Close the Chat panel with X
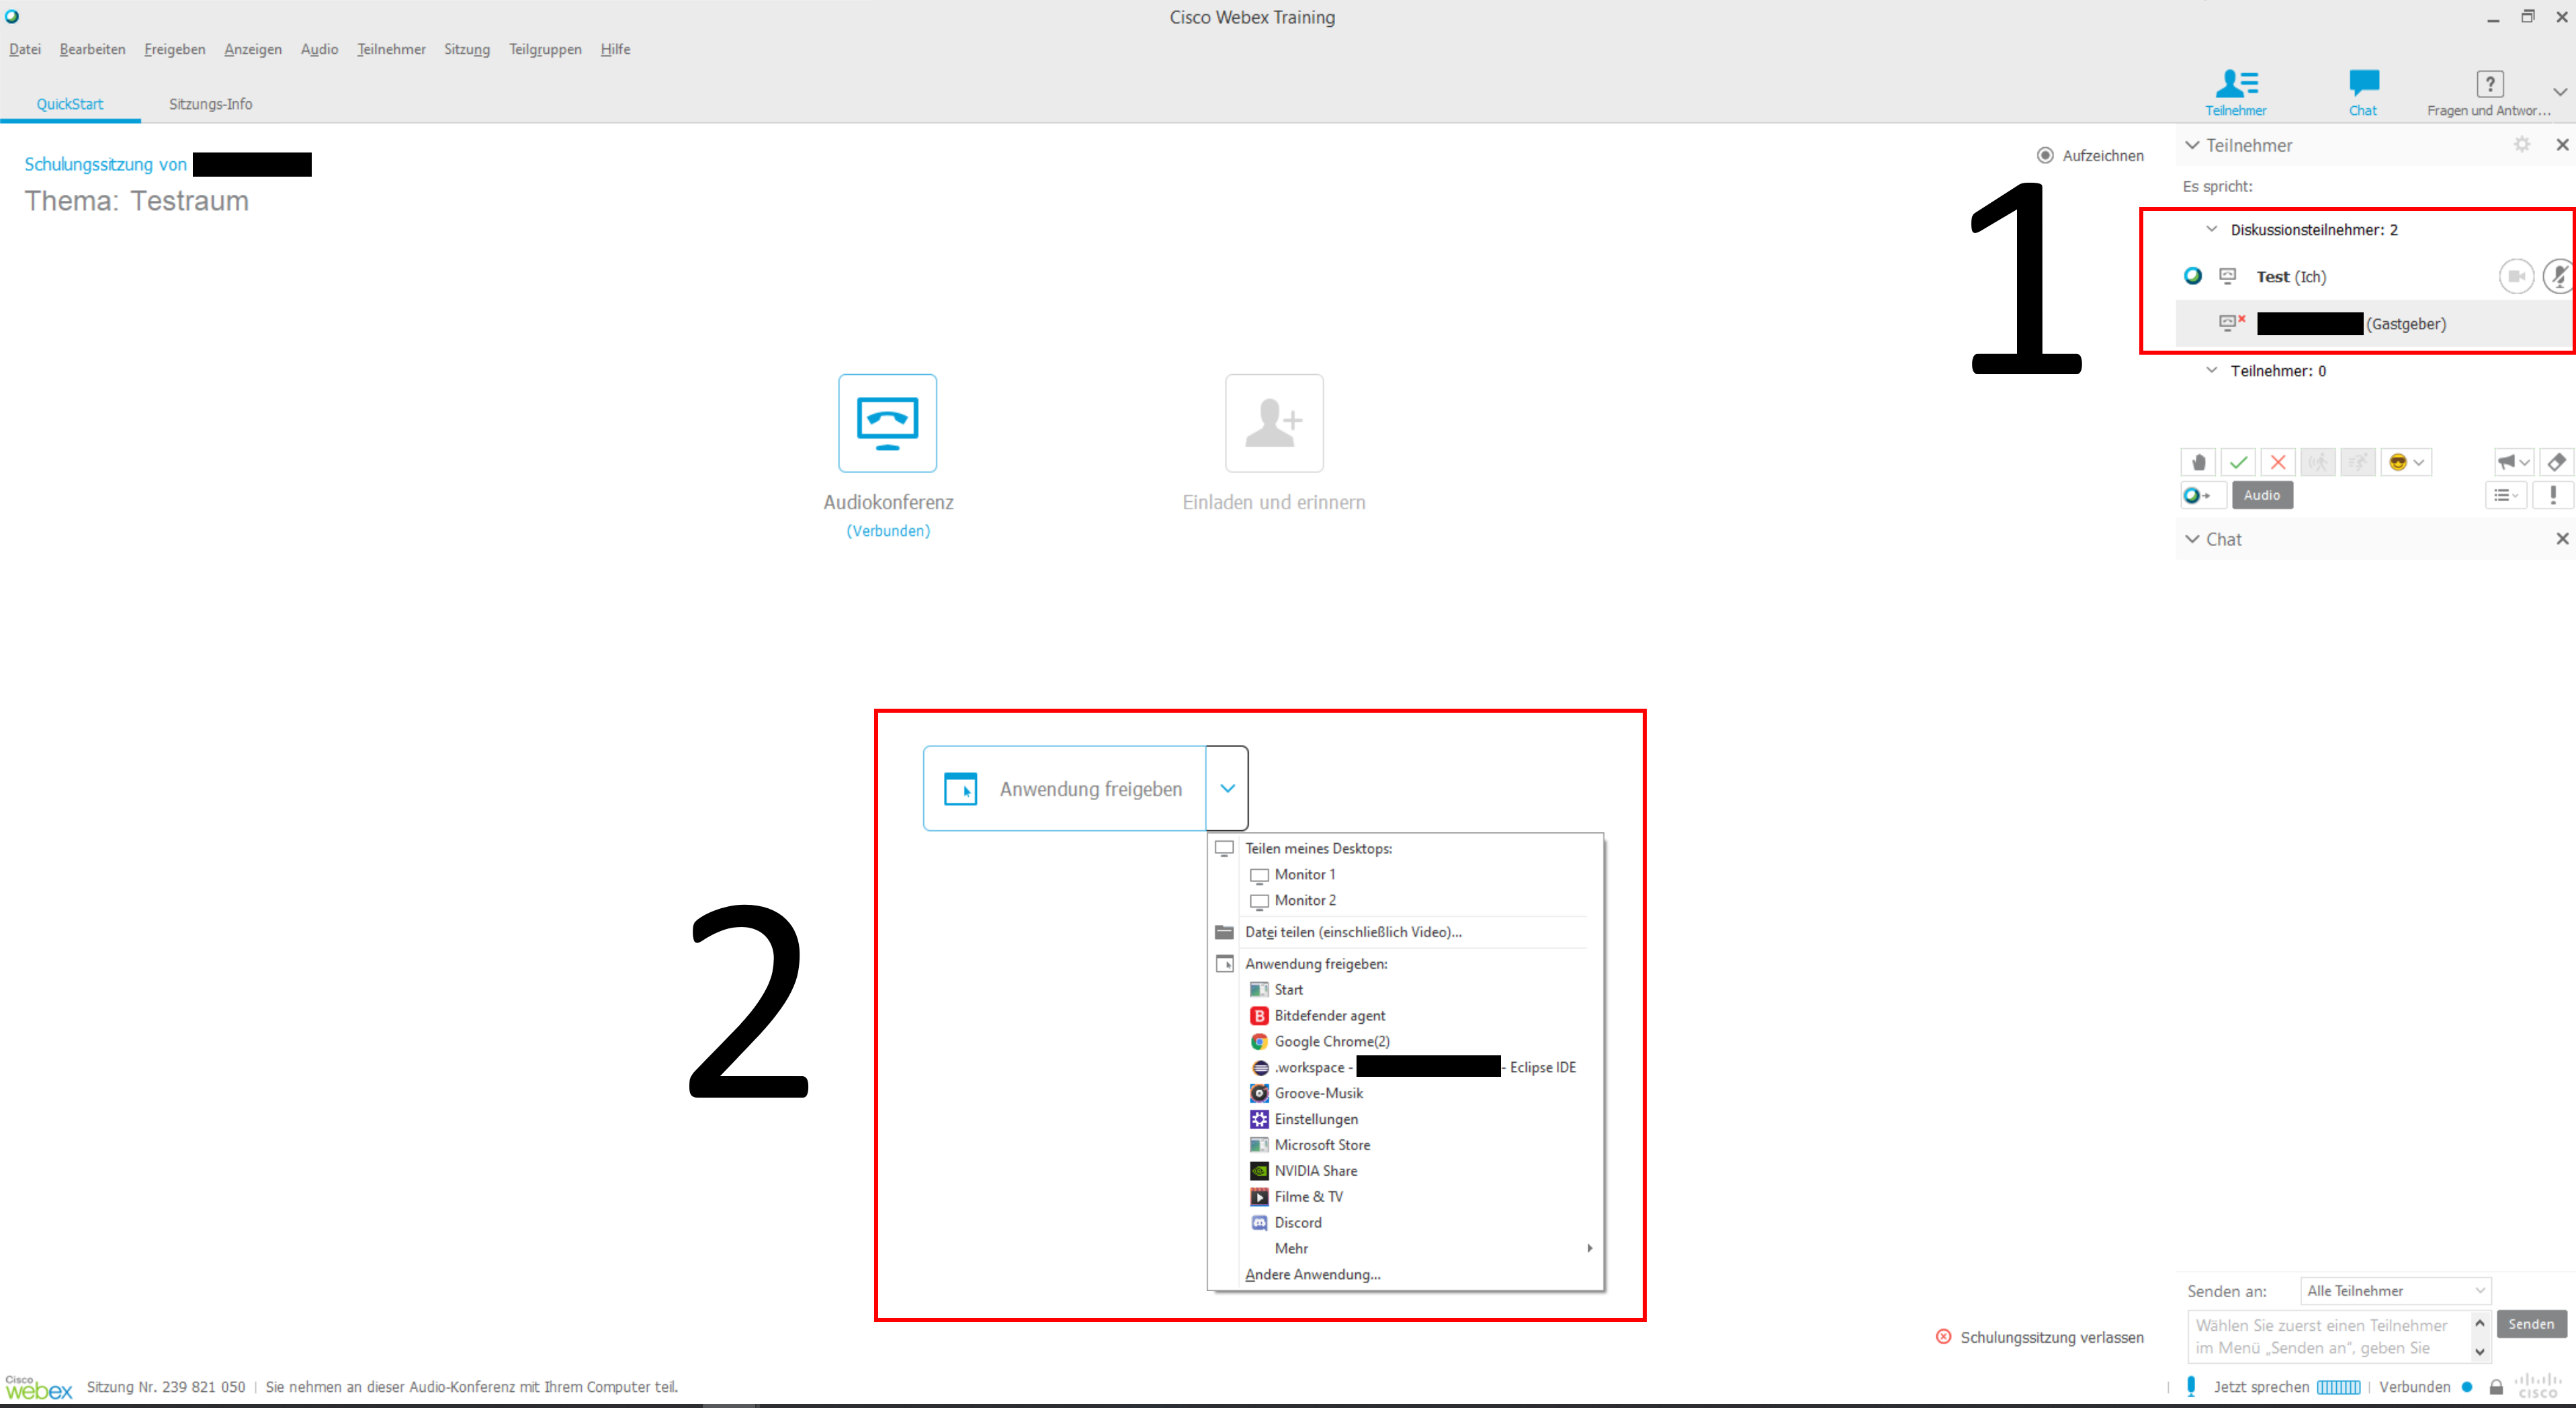Viewport: 2576px width, 1408px height. point(2562,539)
